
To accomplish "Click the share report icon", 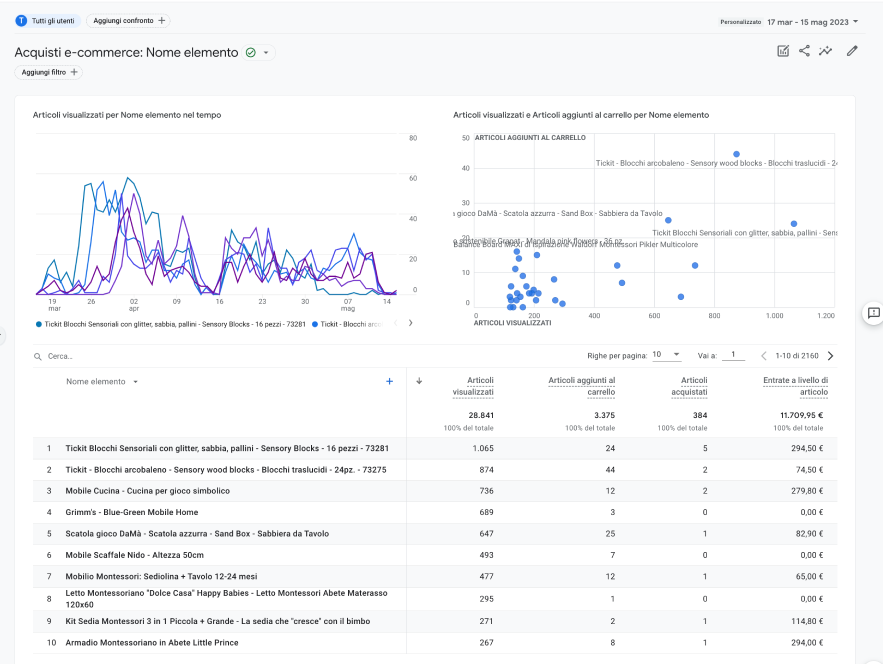I will (x=804, y=52).
